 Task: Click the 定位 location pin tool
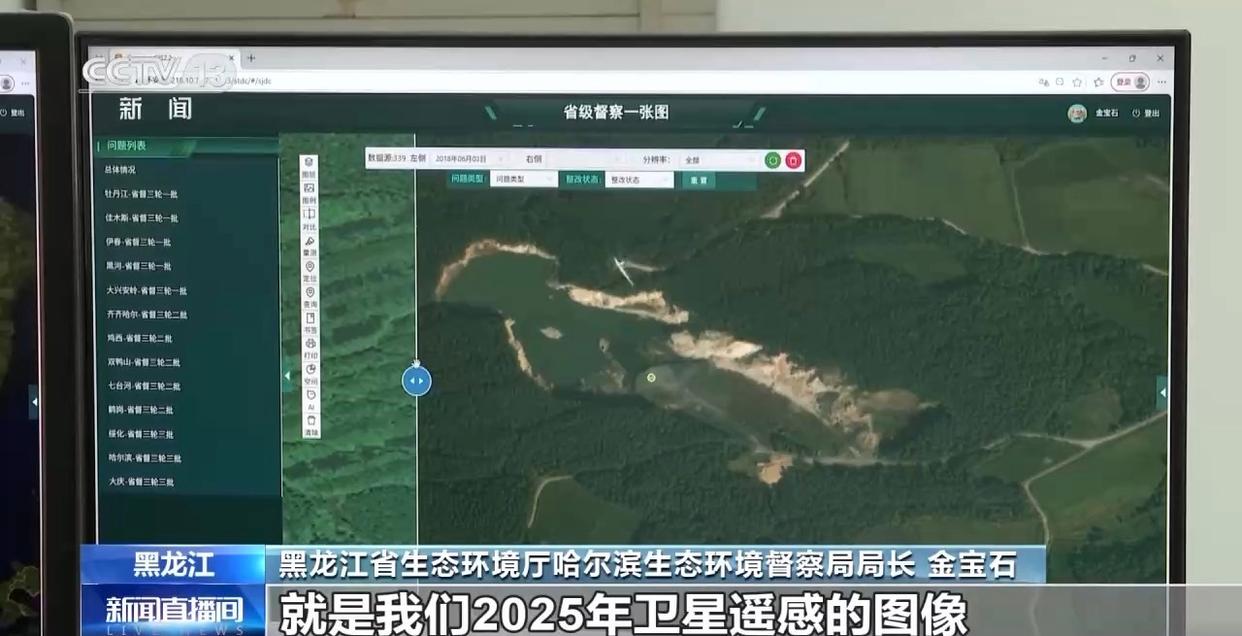pos(309,270)
